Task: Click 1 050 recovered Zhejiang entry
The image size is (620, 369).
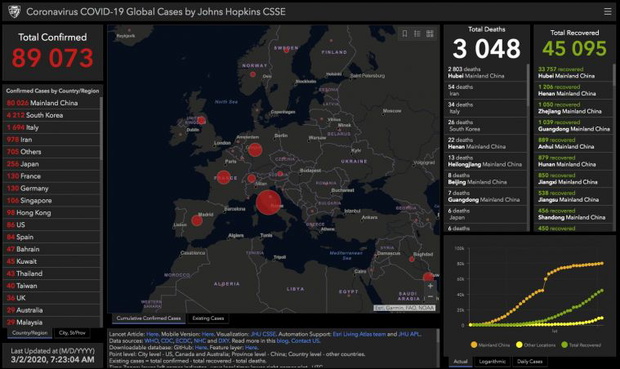Action: [x=573, y=108]
